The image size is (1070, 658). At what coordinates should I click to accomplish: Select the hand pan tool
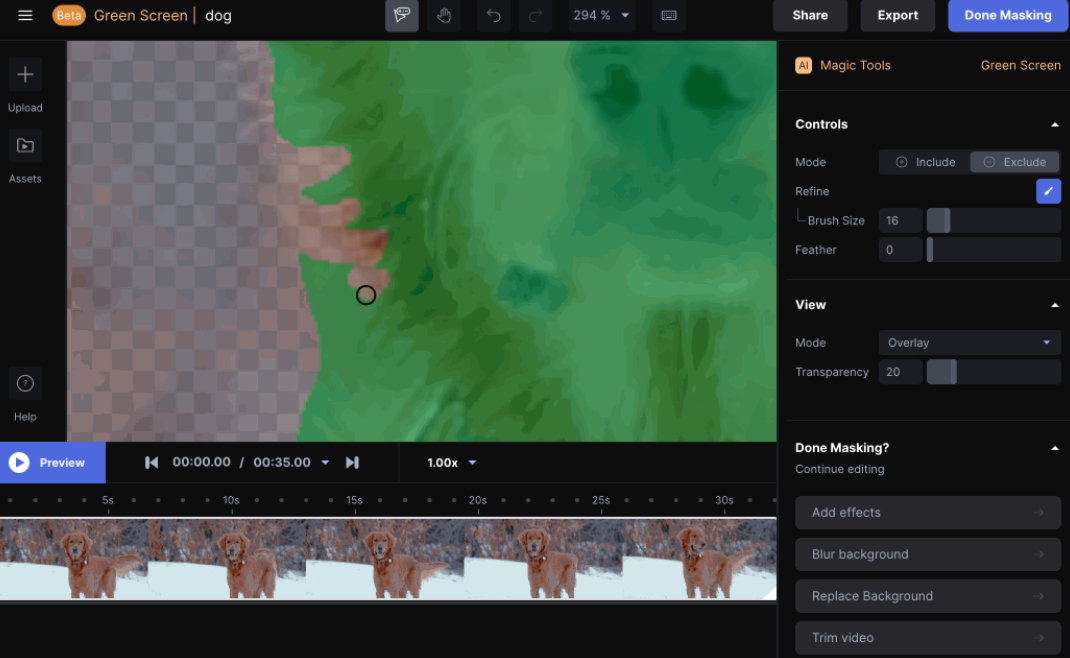click(444, 15)
